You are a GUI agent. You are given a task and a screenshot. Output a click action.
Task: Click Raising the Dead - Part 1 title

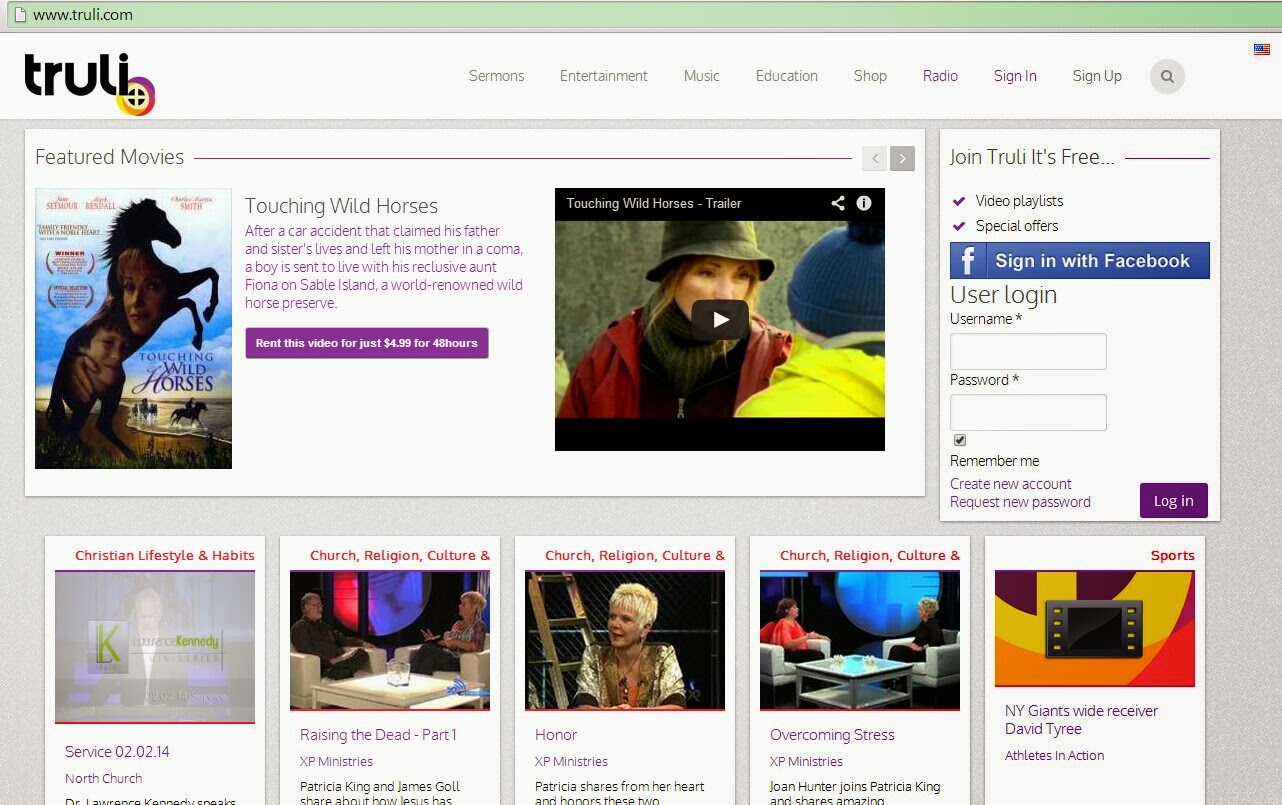tap(378, 735)
